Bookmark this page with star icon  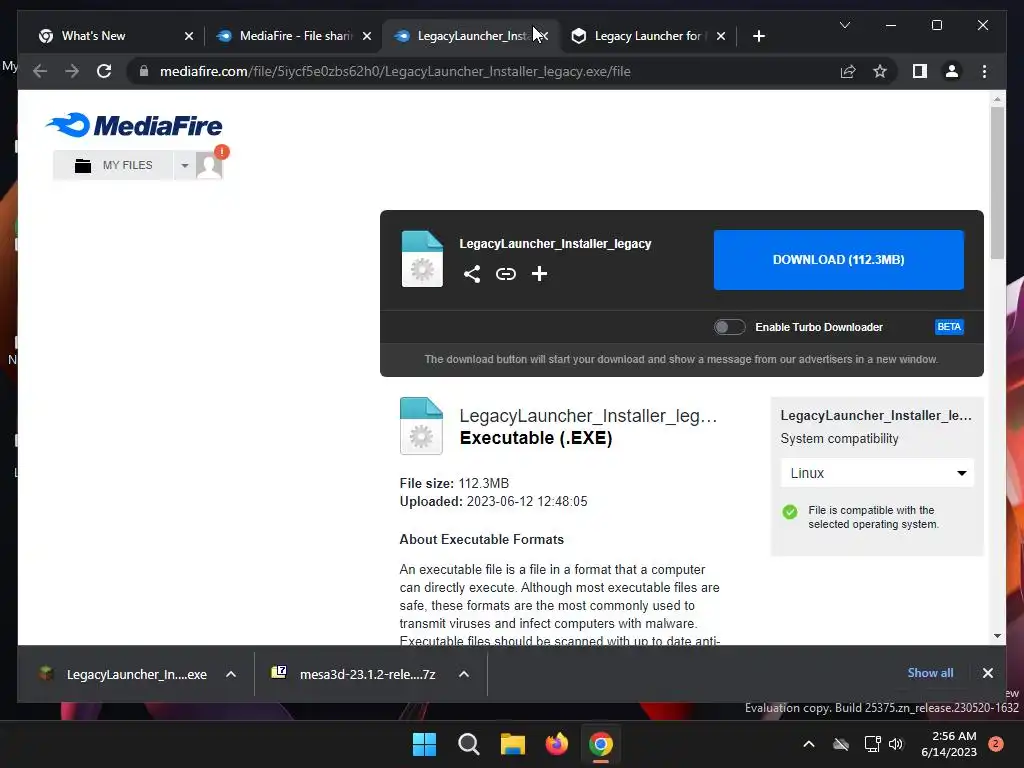880,71
